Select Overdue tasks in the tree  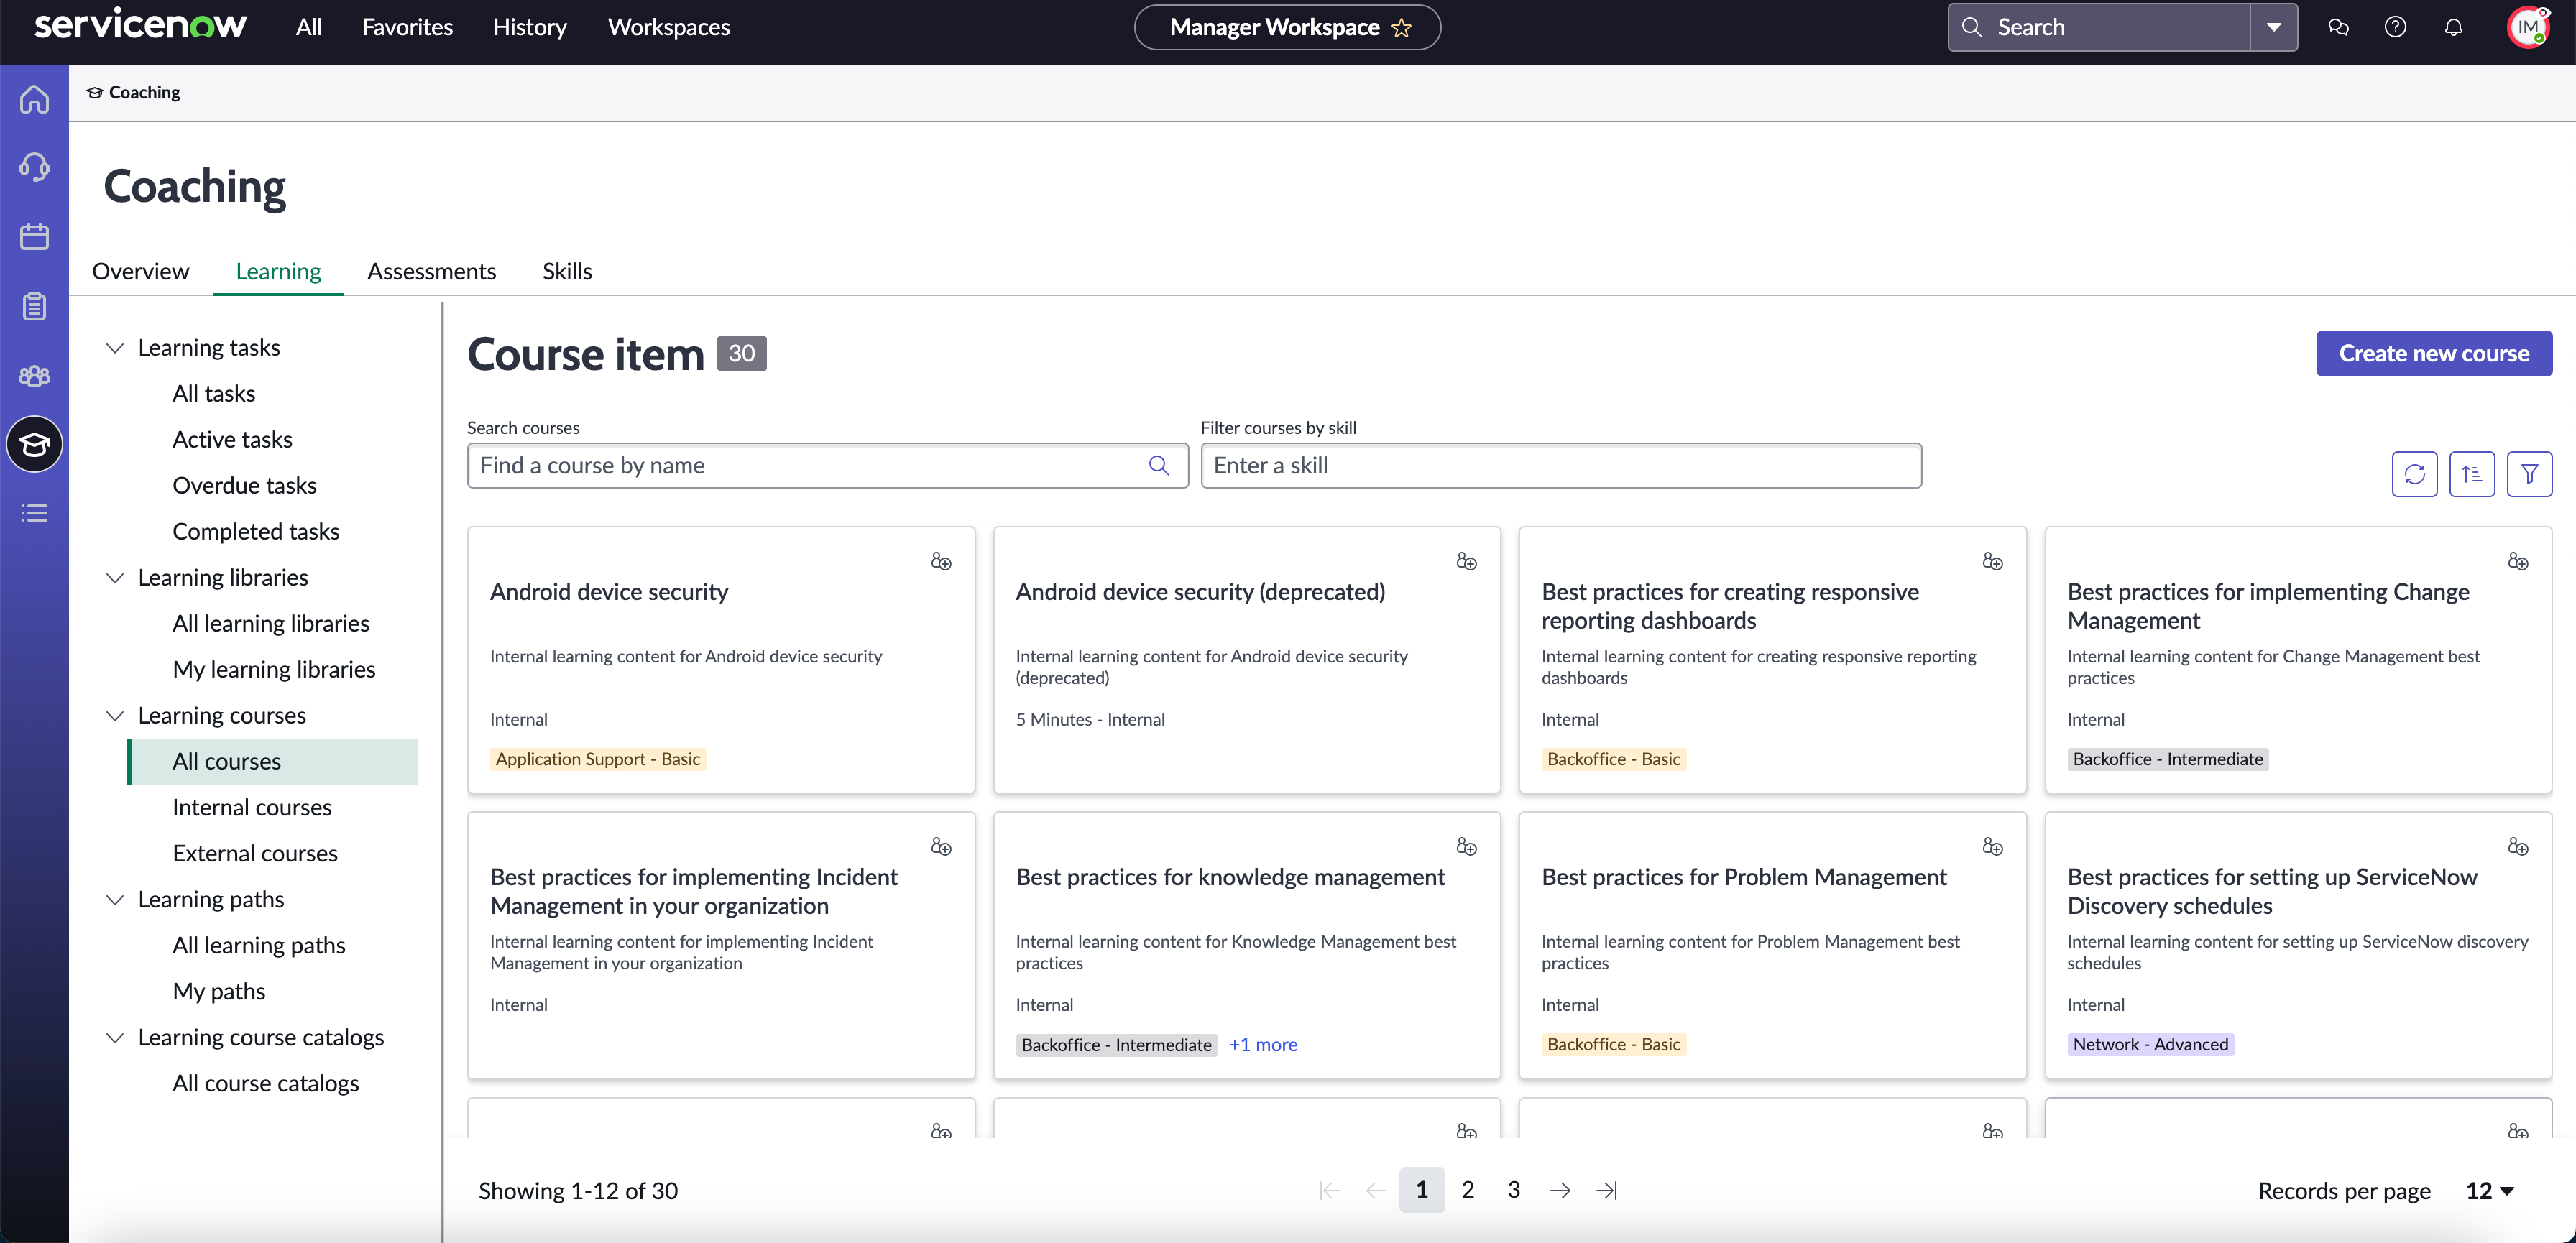coord(244,485)
